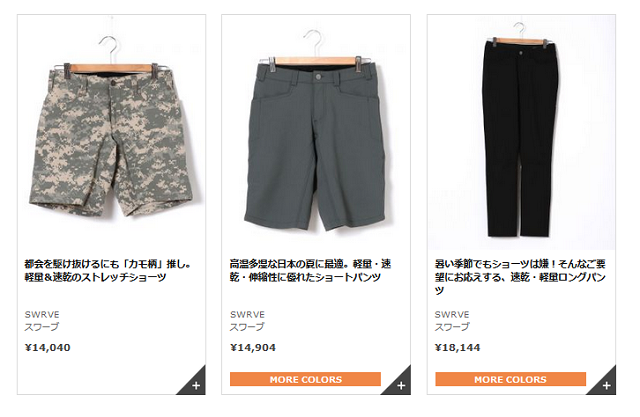The image size is (640, 417).
Task: Click スワーブ text under black pants
Action: pos(452,327)
